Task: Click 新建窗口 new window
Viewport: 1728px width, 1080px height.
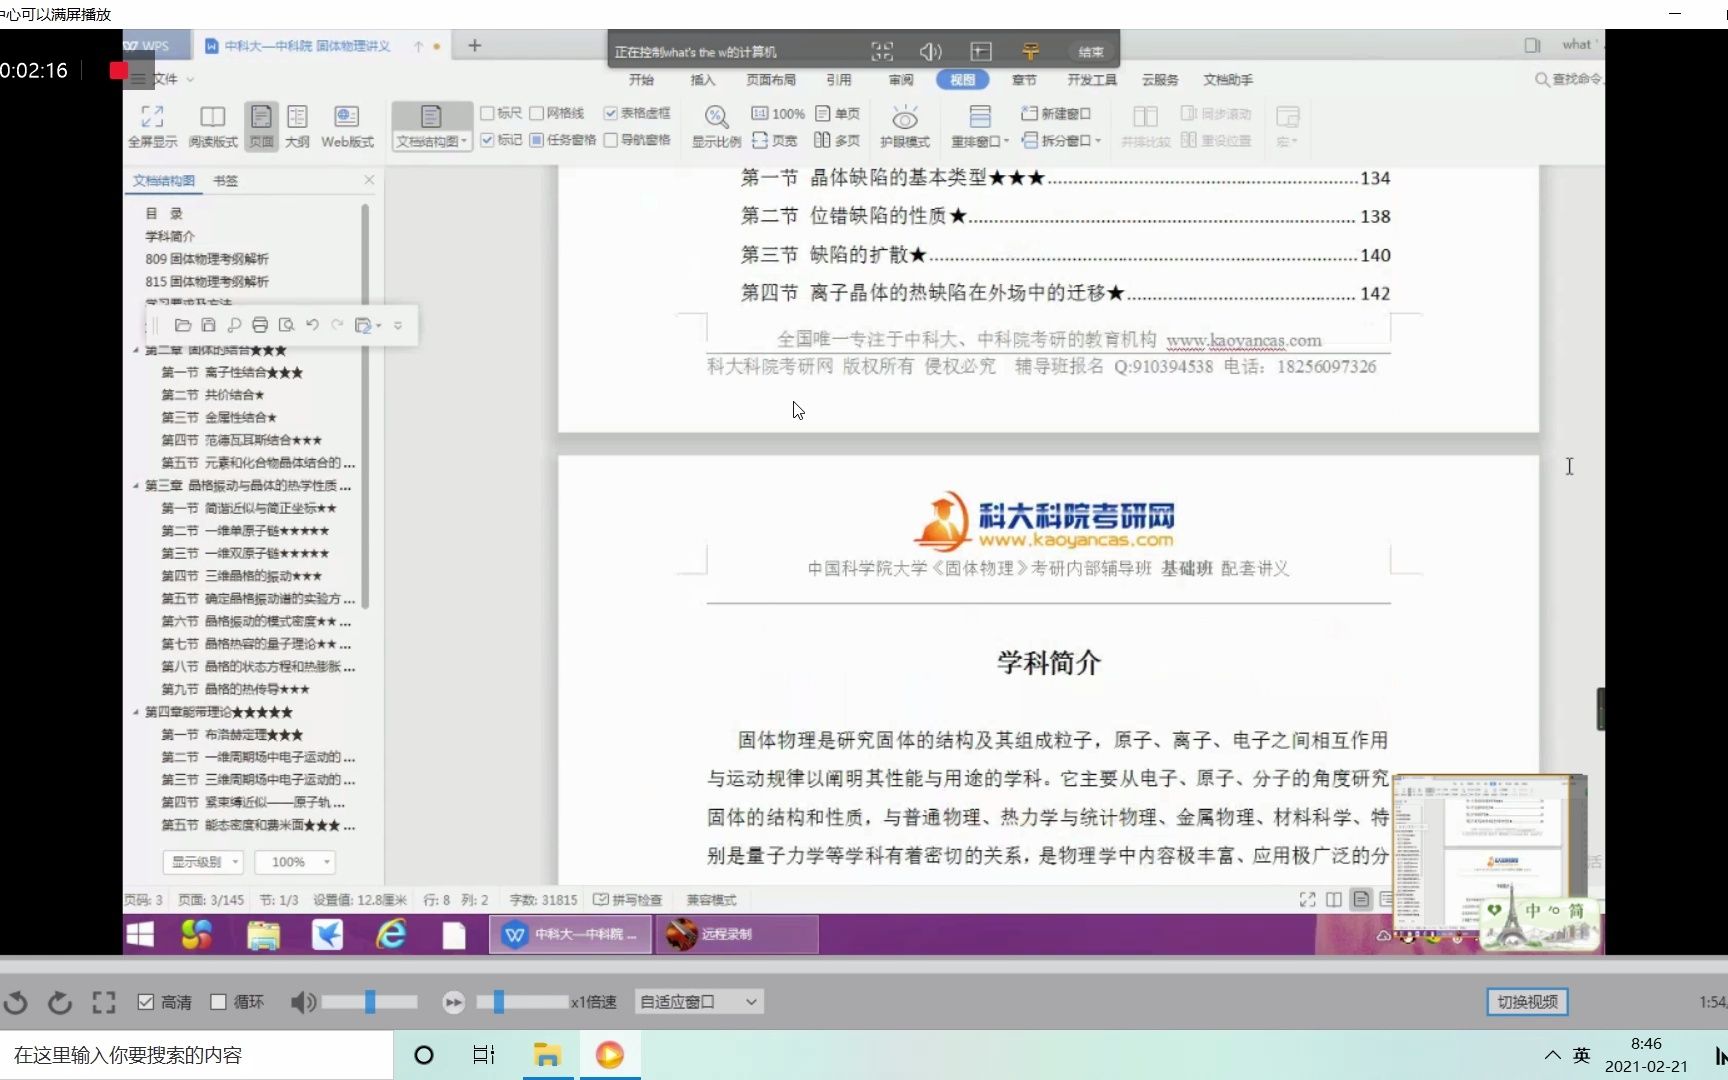Action: tap(1056, 113)
